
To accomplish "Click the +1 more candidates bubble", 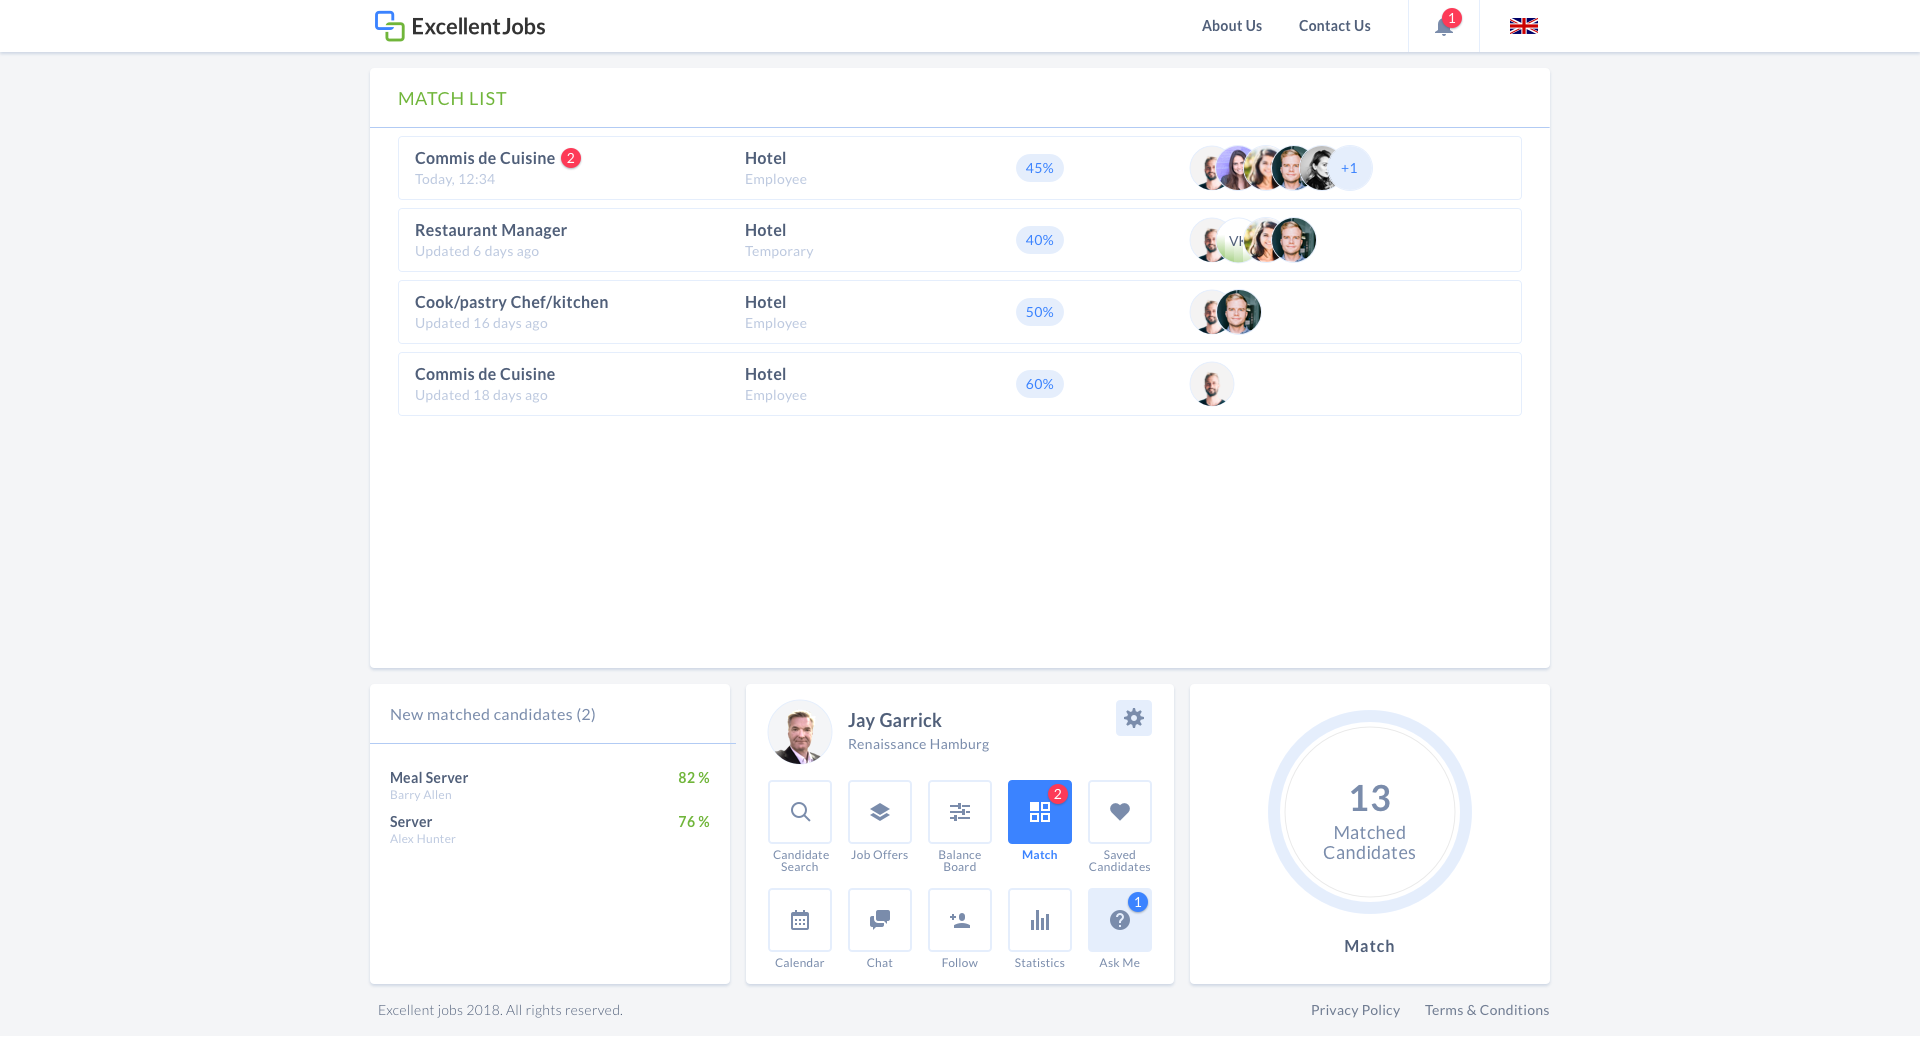I will (x=1350, y=168).
